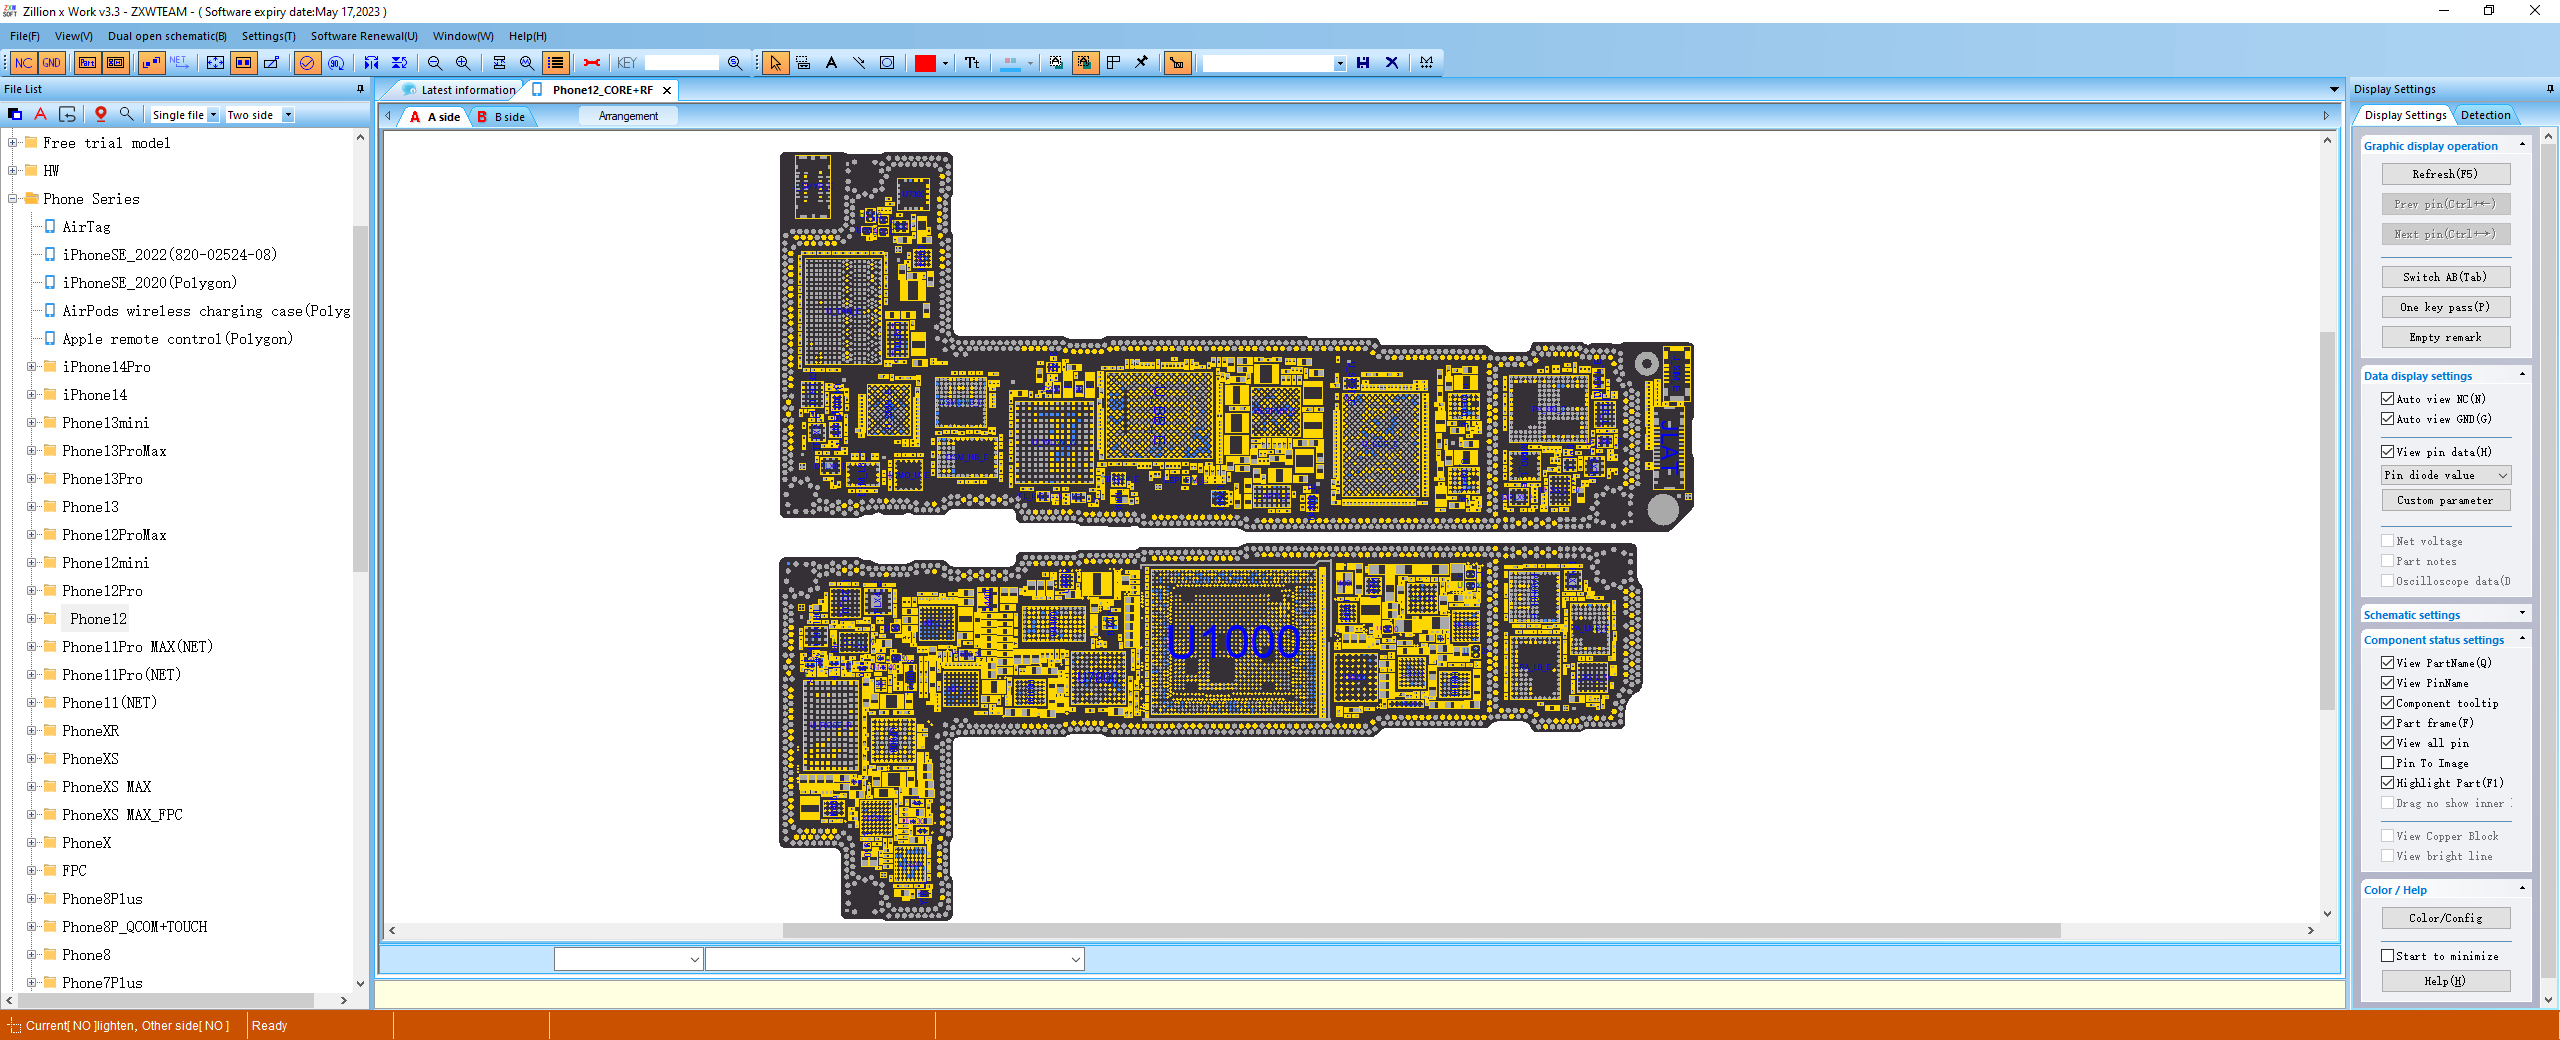Select the arrow pointer tool
The width and height of the screenshot is (2560, 1040).
[775, 63]
